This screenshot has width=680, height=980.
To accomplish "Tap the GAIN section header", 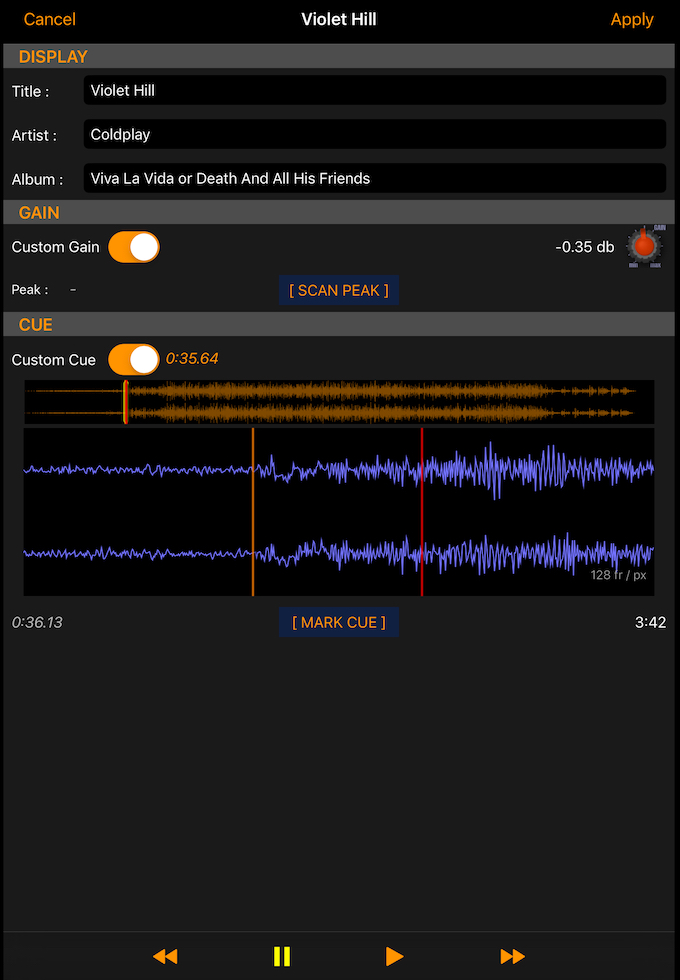I will (x=339, y=212).
